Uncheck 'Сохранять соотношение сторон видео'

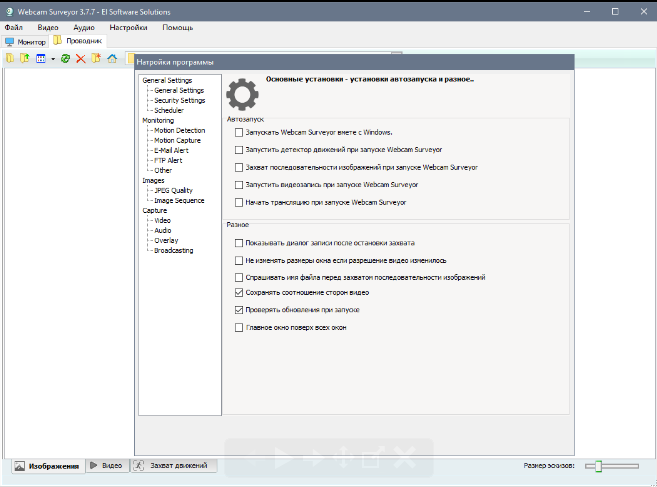click(239, 293)
